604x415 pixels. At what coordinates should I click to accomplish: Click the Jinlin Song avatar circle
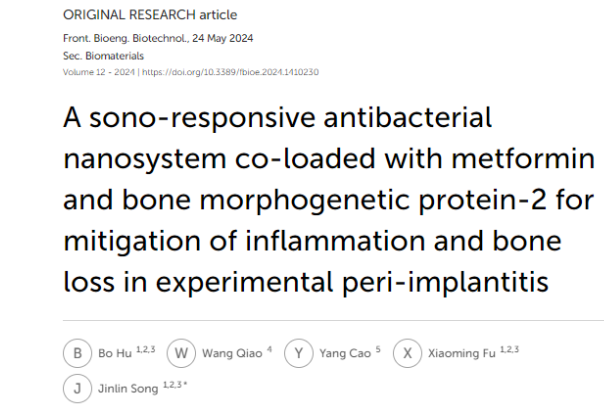(x=77, y=388)
